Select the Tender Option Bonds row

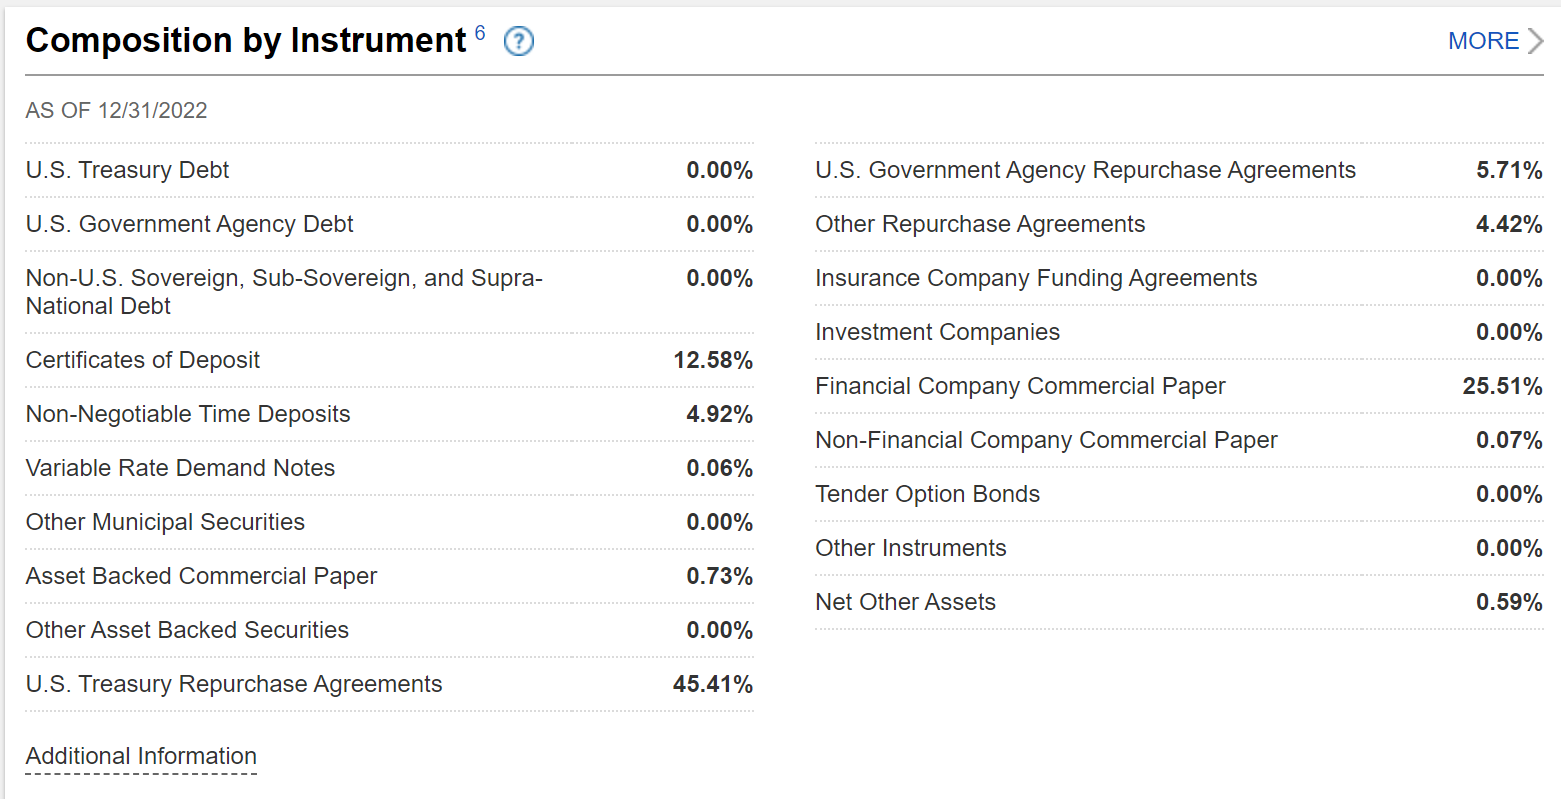[928, 494]
